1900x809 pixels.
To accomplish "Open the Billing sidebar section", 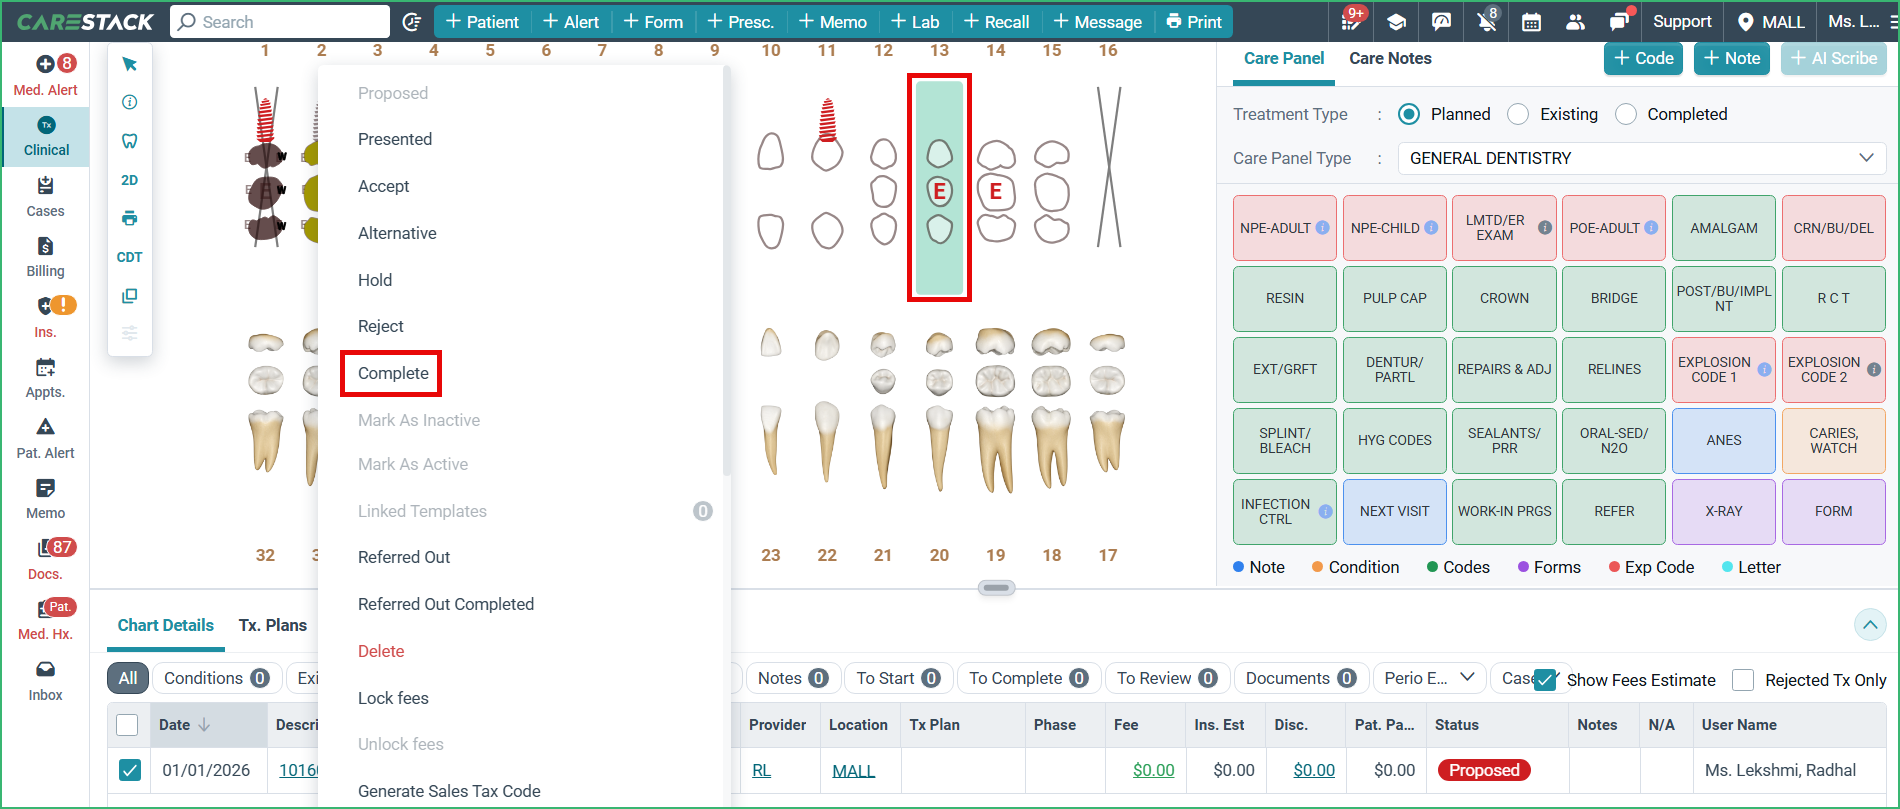I will click(x=45, y=257).
